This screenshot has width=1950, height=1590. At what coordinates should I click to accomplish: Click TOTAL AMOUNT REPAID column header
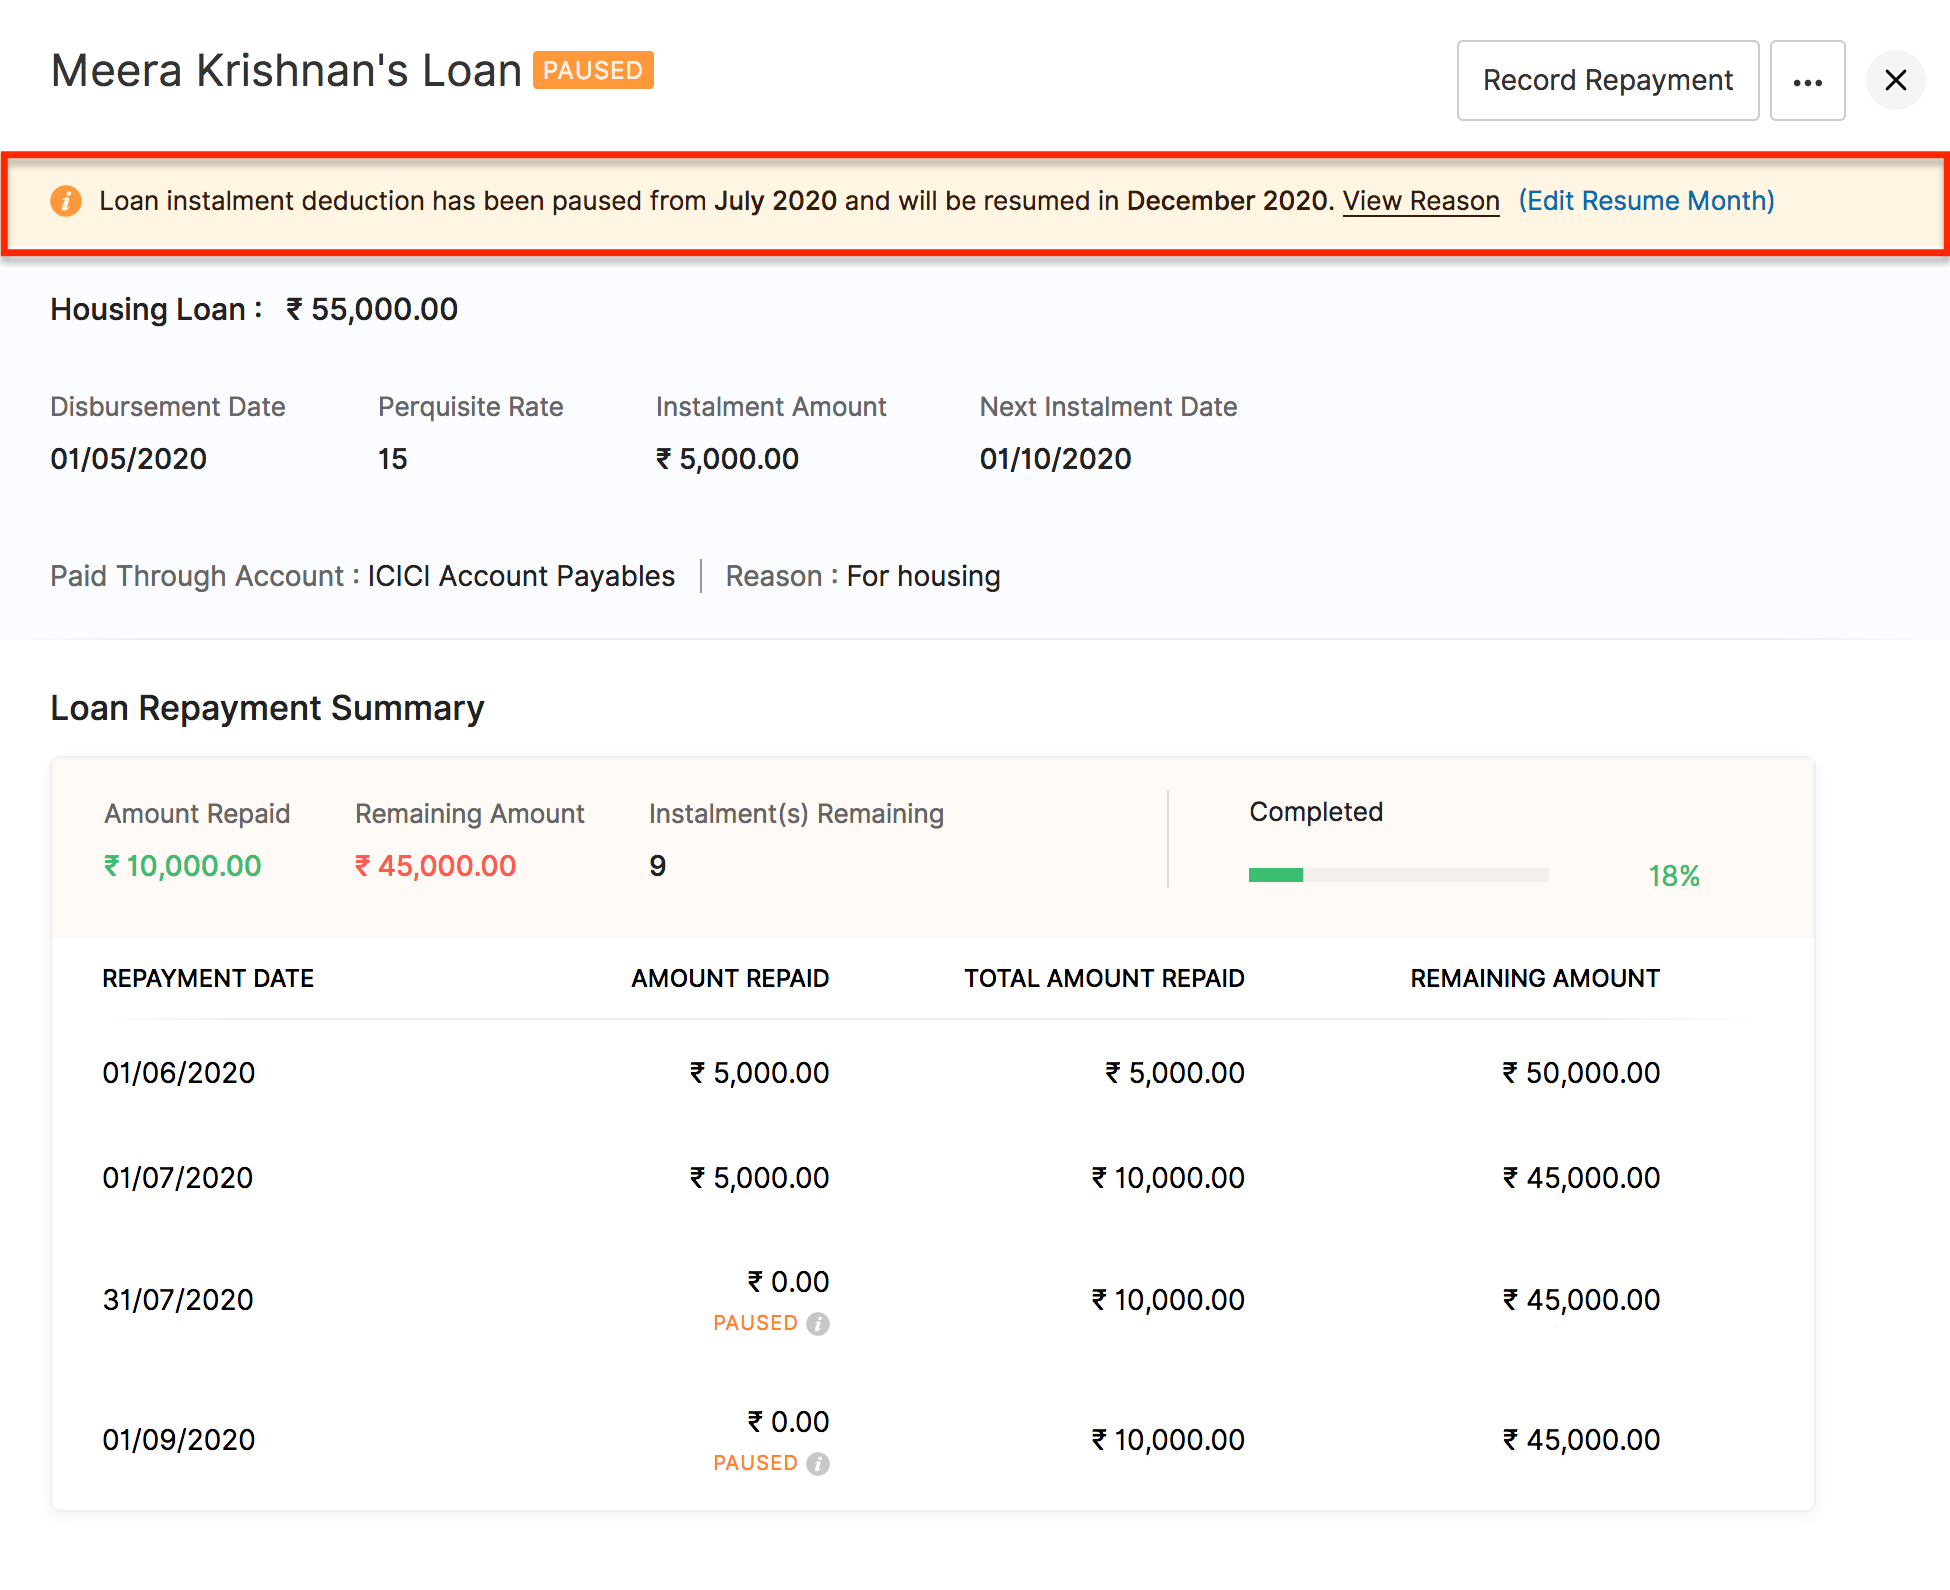(1104, 978)
